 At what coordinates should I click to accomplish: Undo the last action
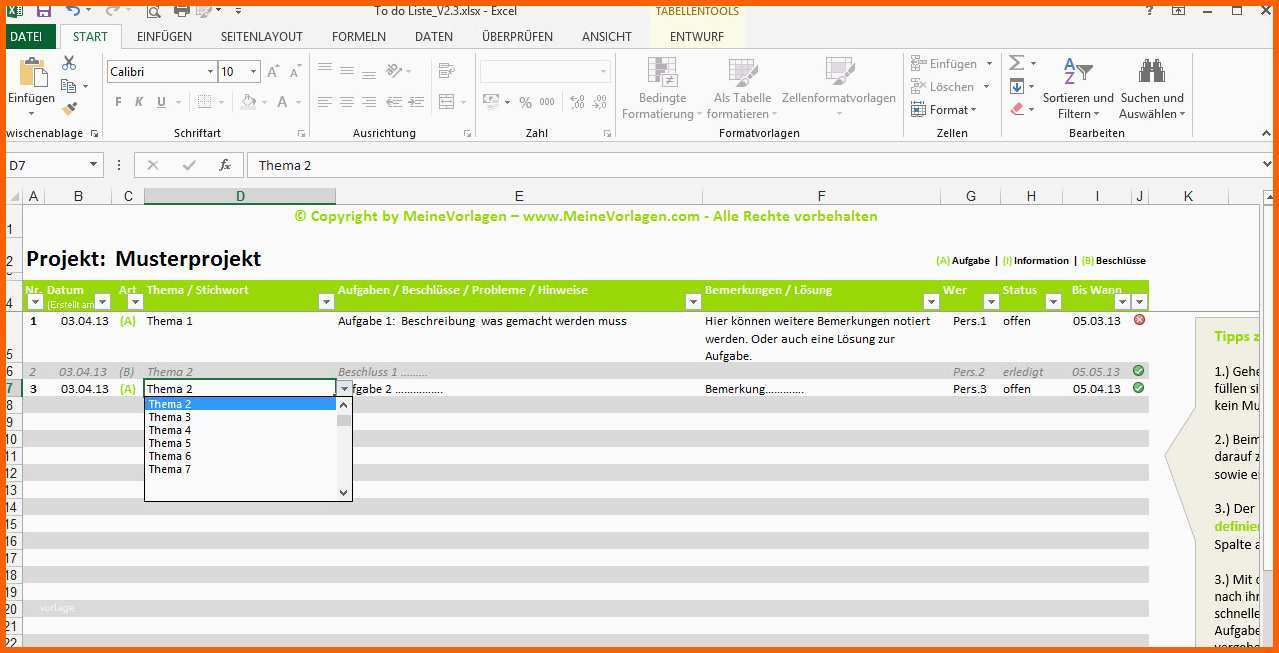pyautogui.click(x=73, y=11)
